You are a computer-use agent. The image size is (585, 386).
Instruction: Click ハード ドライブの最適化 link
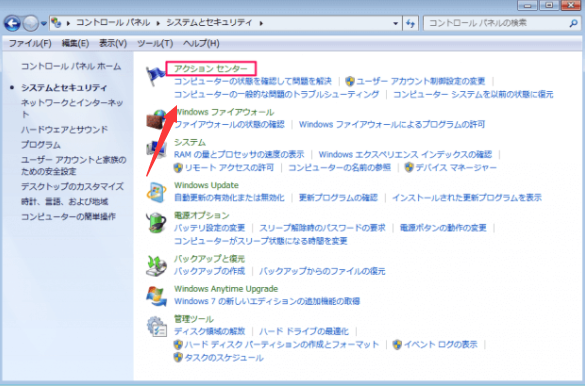click(304, 332)
